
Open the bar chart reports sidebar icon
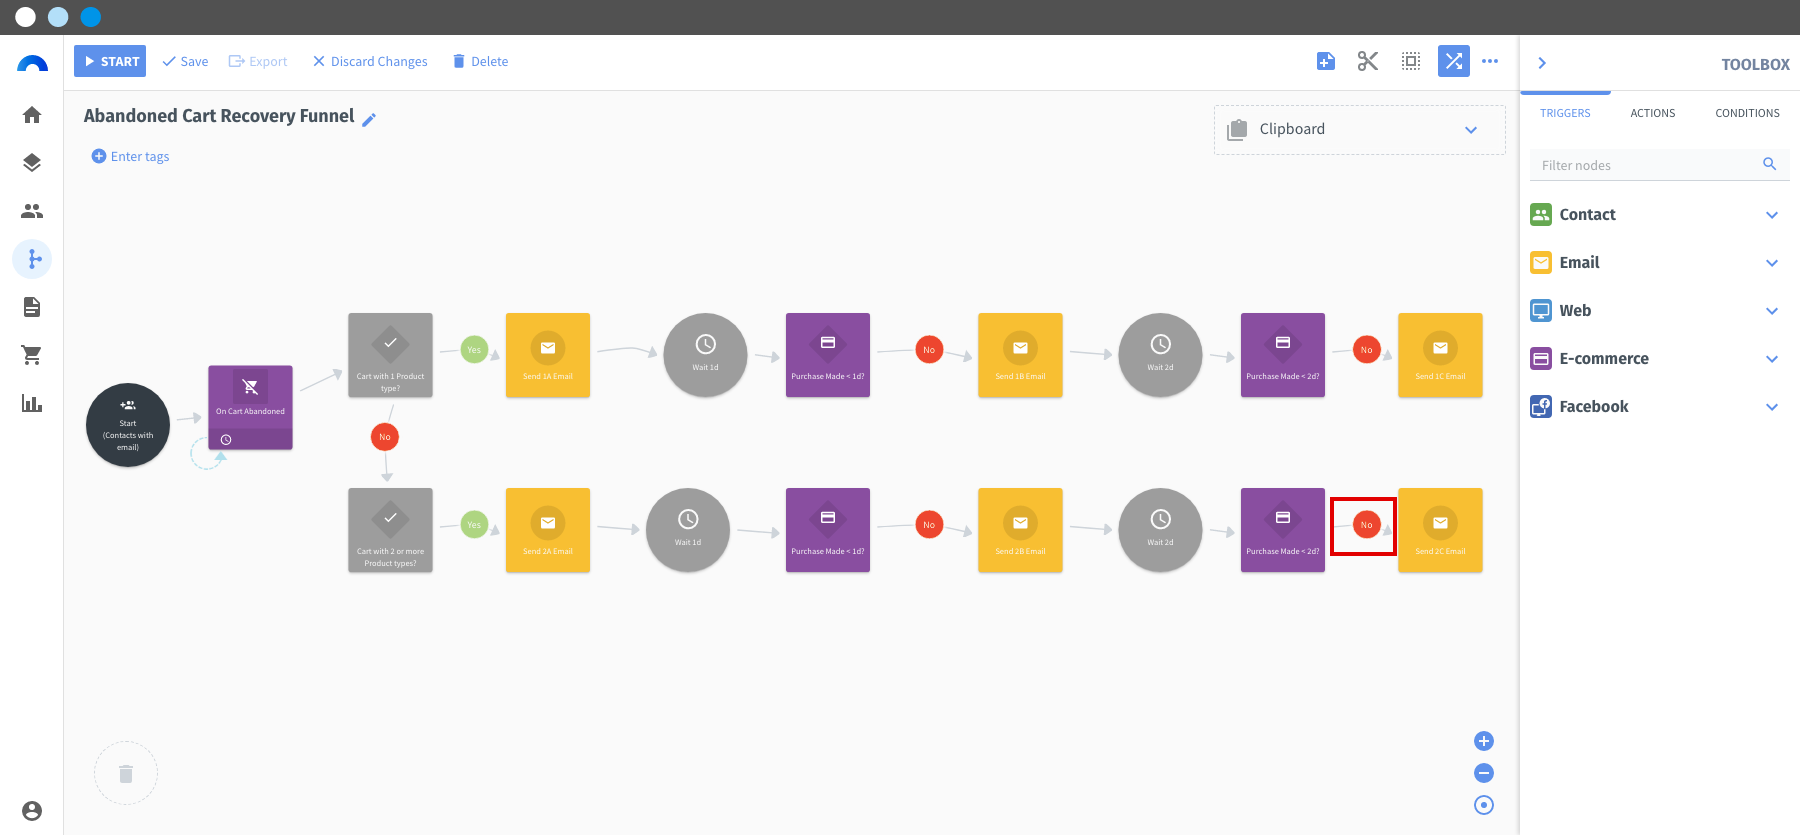pos(32,403)
